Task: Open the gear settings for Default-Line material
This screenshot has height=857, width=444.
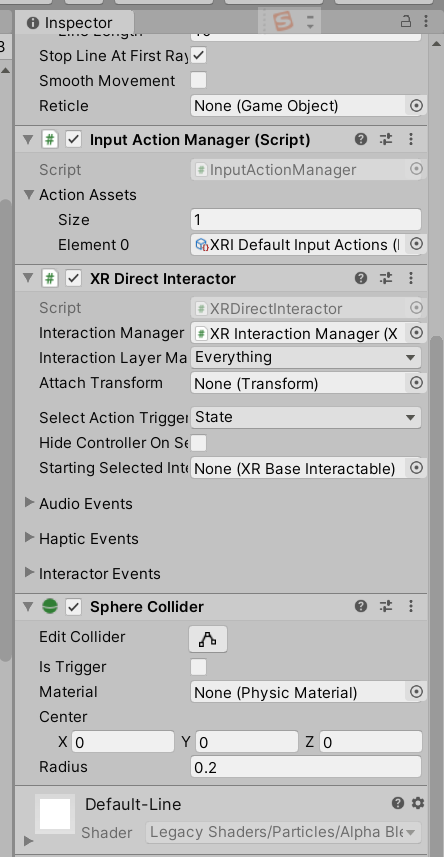Action: (x=418, y=803)
